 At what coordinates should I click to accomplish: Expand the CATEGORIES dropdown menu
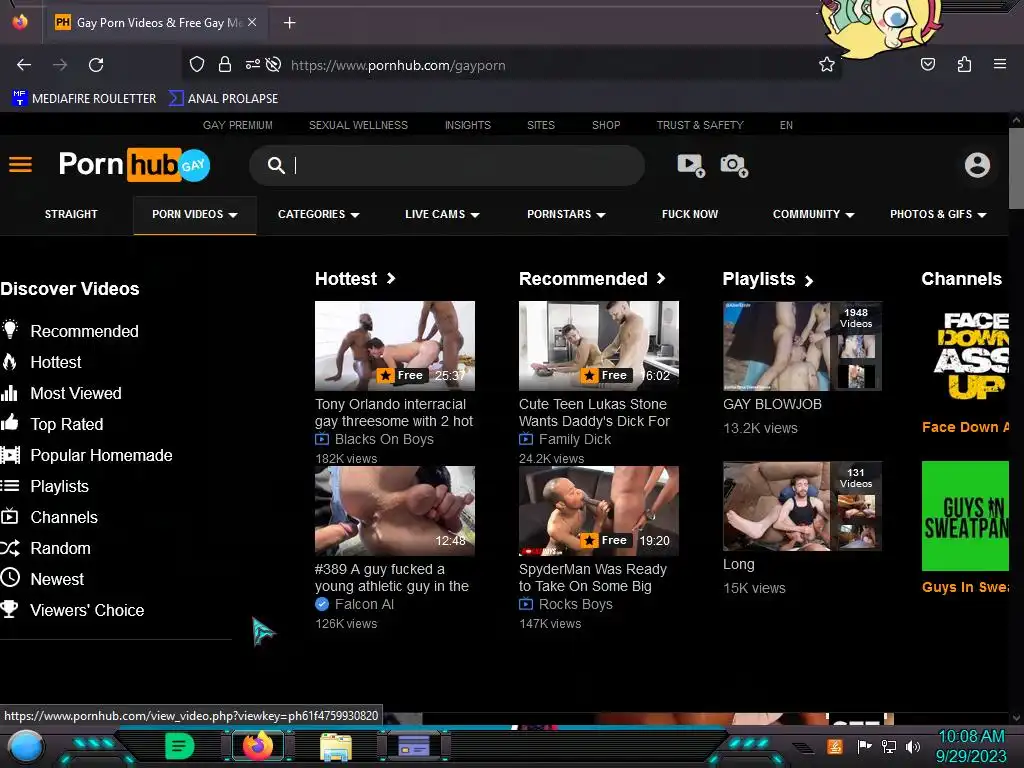319,214
